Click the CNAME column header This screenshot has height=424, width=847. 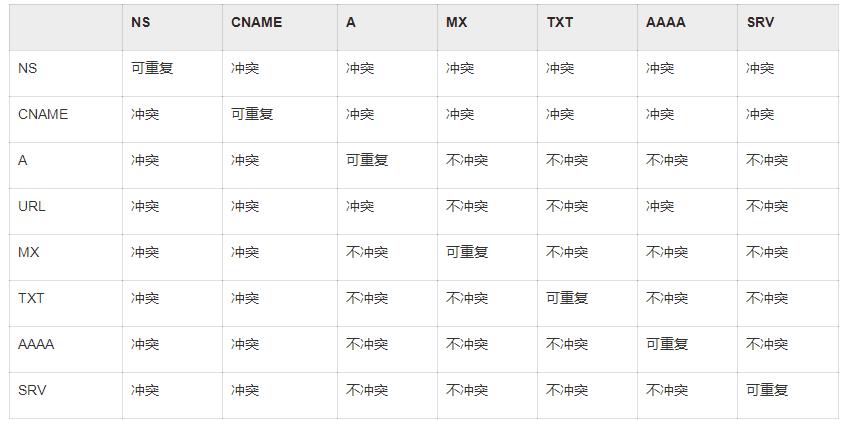[x=256, y=22]
